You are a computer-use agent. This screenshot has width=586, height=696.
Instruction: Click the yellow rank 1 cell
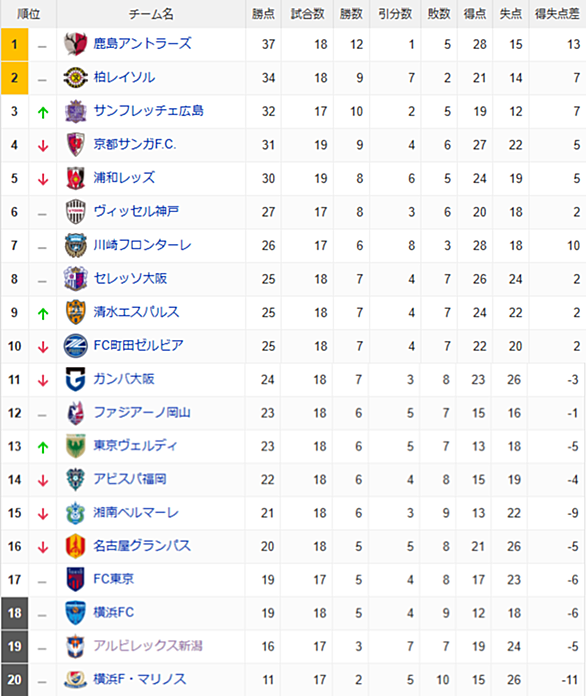pos(15,44)
